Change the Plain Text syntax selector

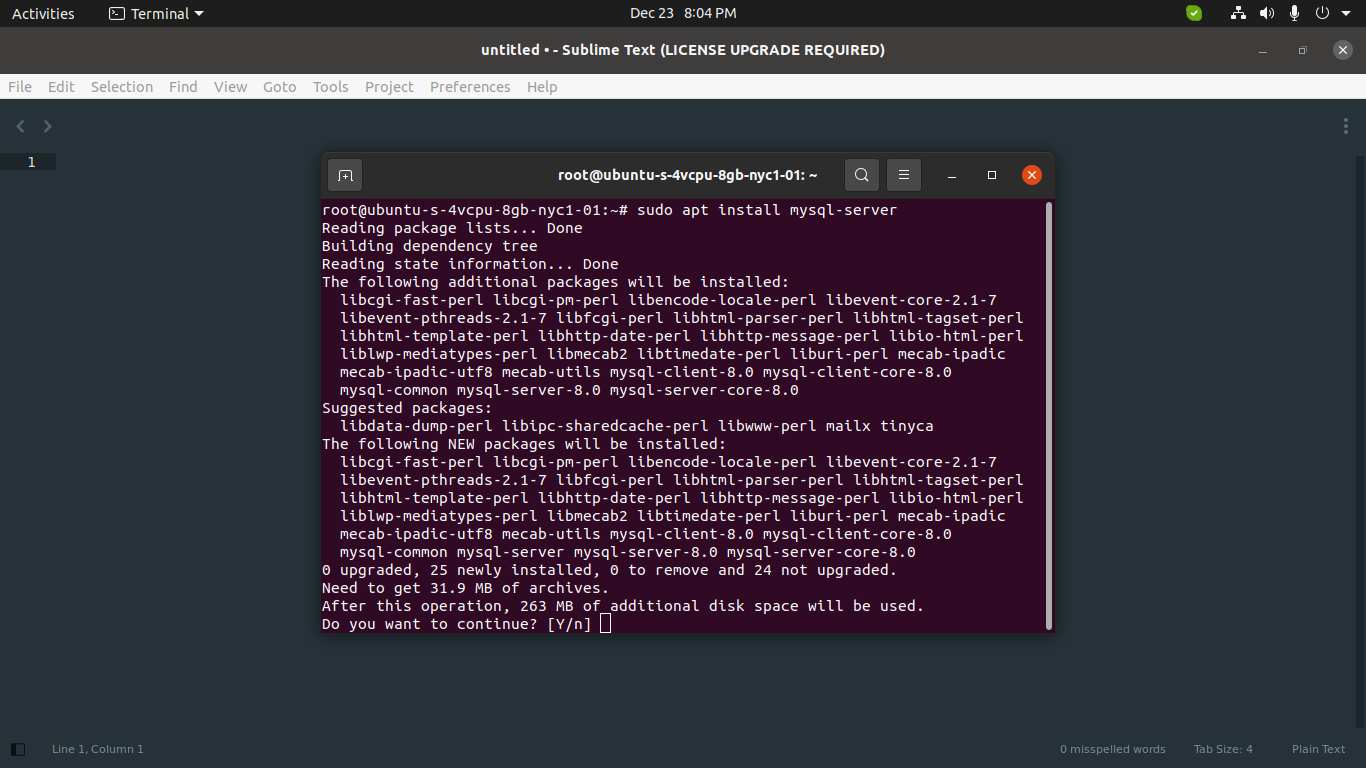tap(1318, 749)
